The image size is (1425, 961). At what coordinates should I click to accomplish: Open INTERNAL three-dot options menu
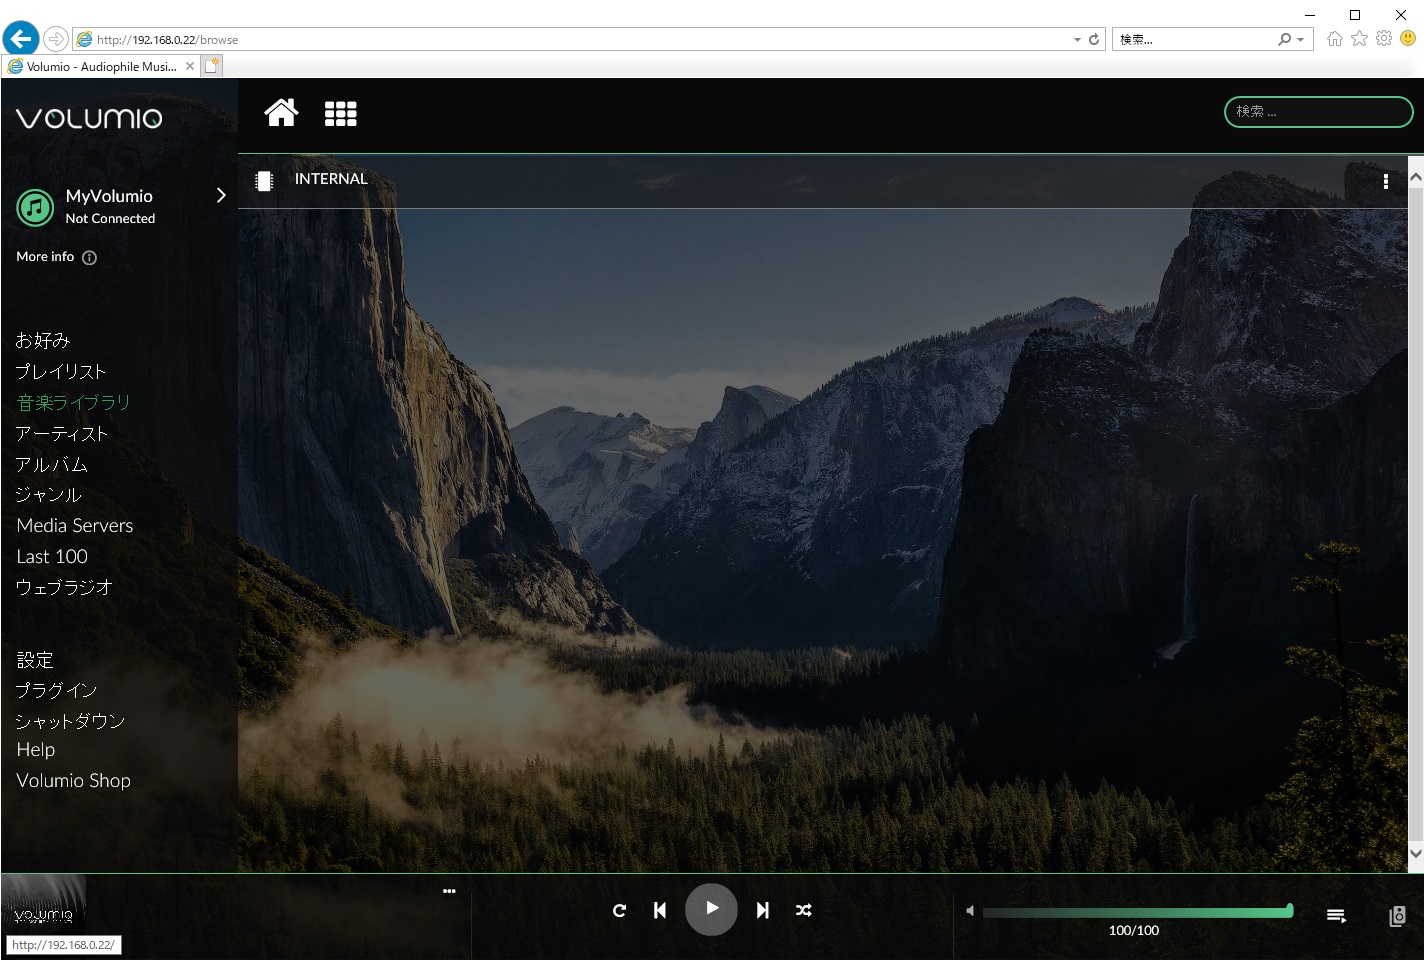[1385, 181]
